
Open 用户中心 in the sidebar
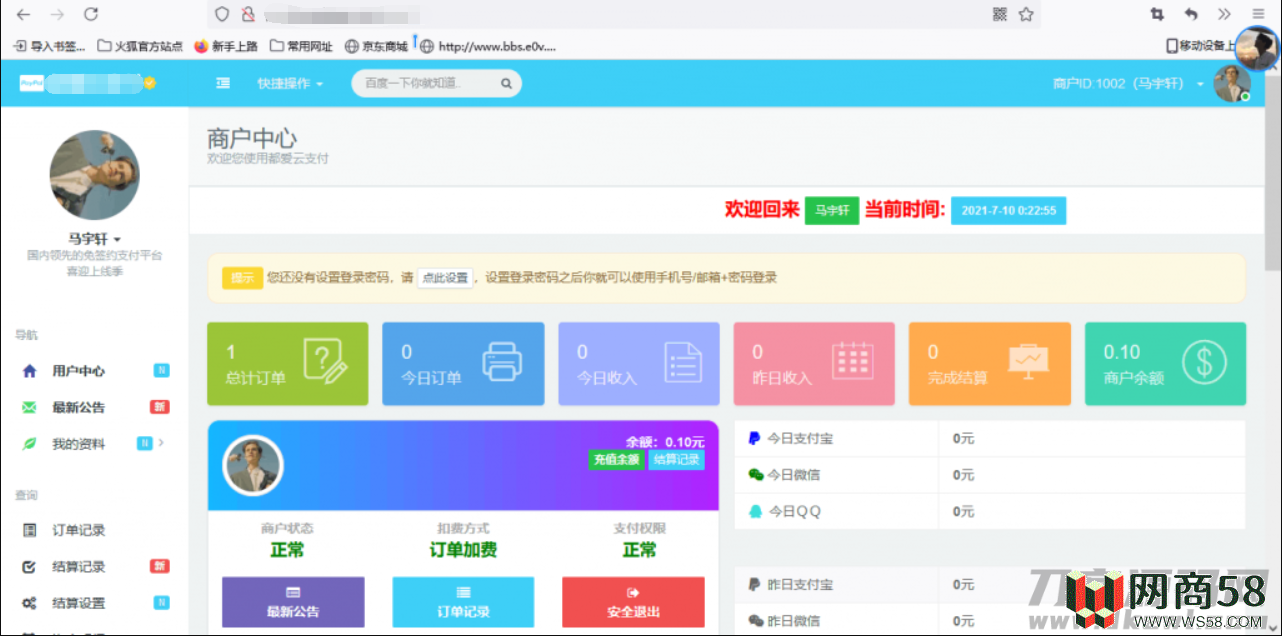(78, 371)
